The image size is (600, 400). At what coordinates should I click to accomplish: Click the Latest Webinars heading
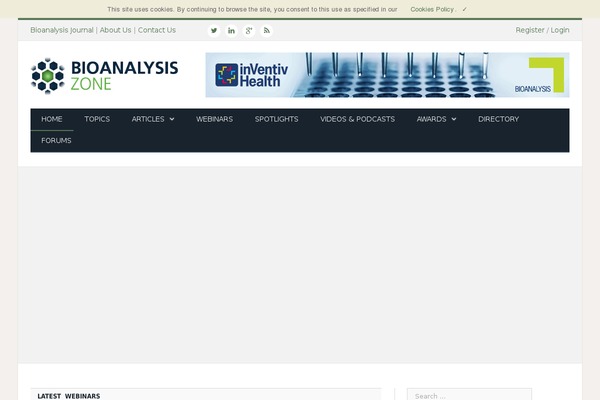click(x=69, y=396)
